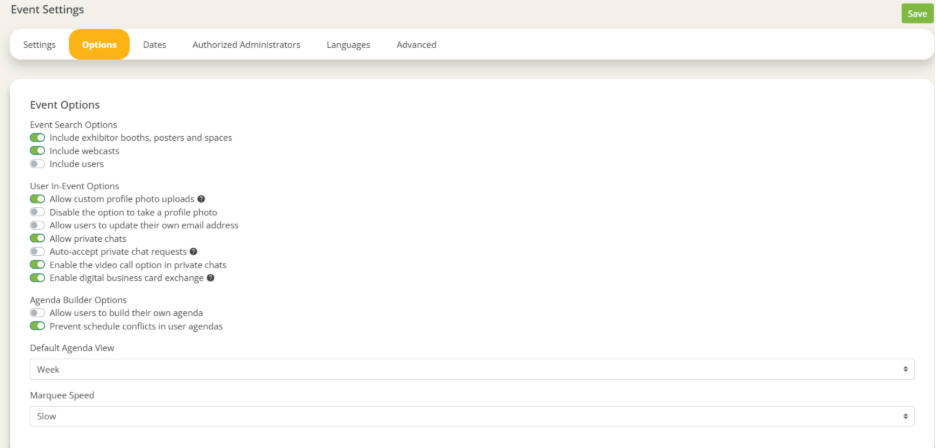Click help icon next to auto-accept chat requests
936x448 pixels.
[194, 252]
